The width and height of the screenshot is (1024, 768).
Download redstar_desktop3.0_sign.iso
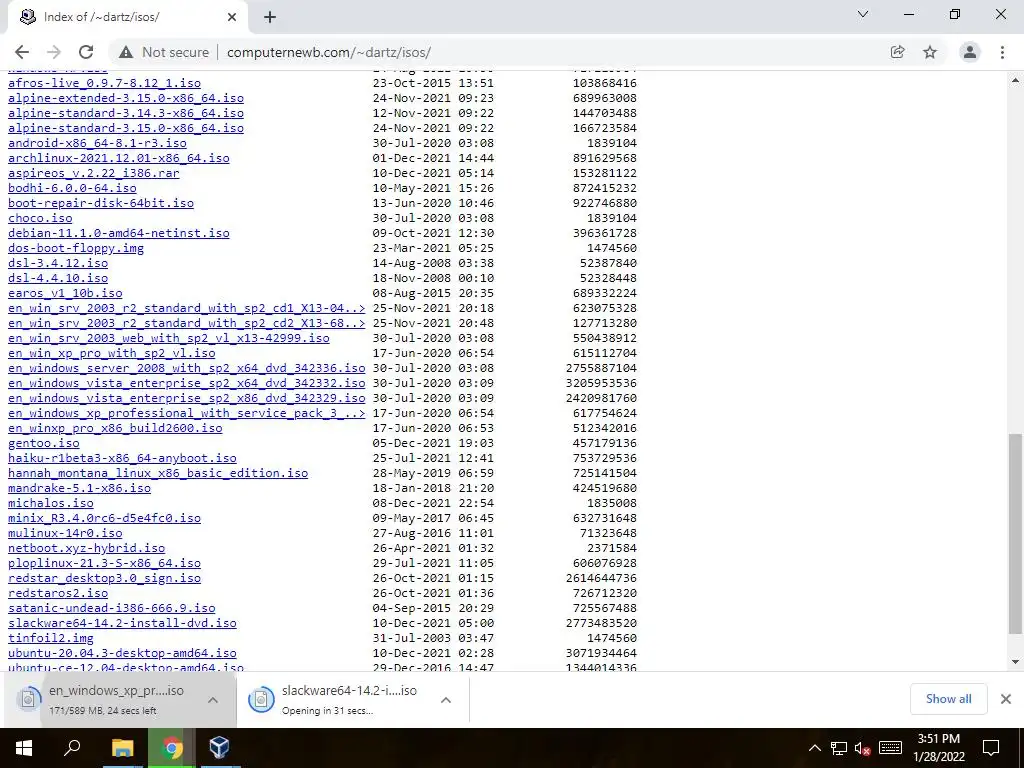tap(104, 579)
